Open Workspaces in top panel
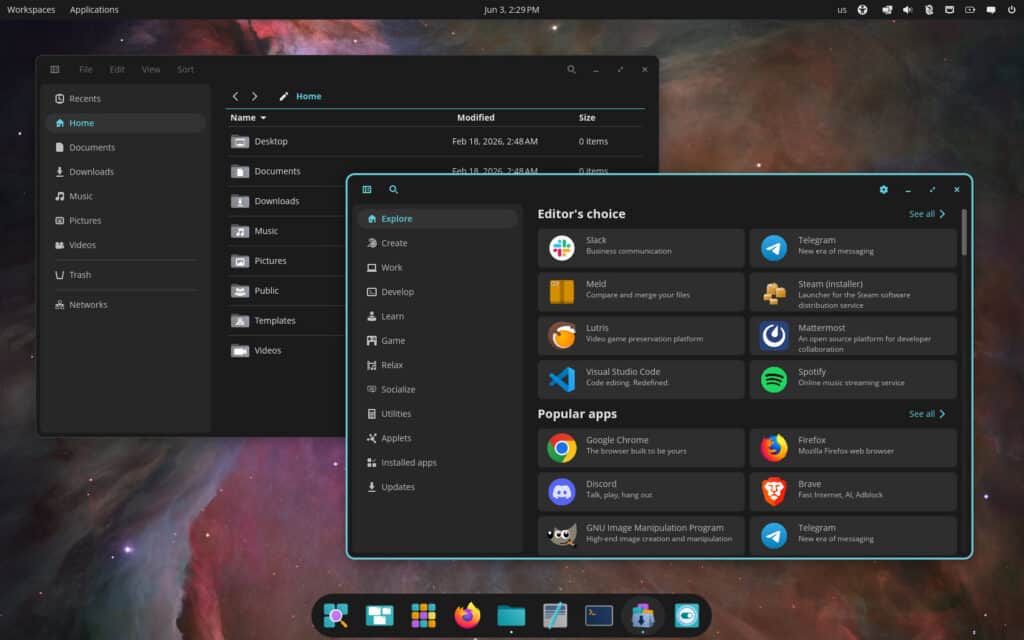Image resolution: width=1024 pixels, height=640 pixels. [31, 10]
